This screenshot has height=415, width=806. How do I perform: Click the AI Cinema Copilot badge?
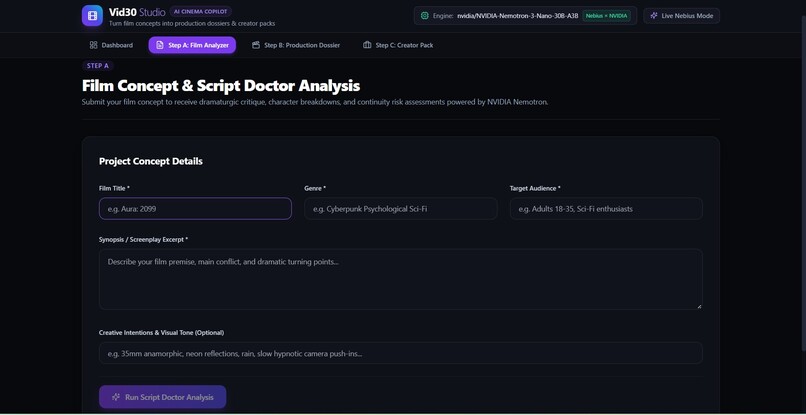click(x=200, y=11)
